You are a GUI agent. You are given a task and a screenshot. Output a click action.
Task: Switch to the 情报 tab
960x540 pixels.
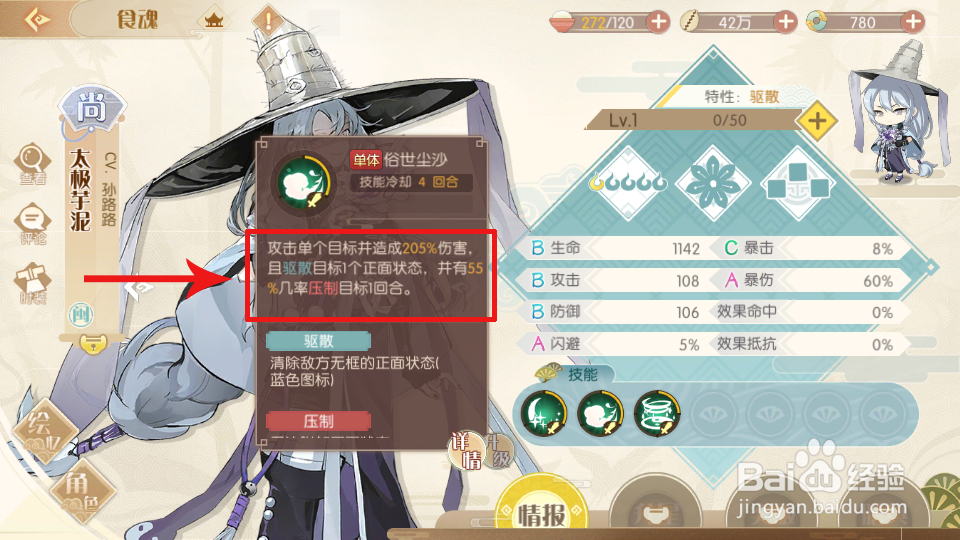click(541, 511)
